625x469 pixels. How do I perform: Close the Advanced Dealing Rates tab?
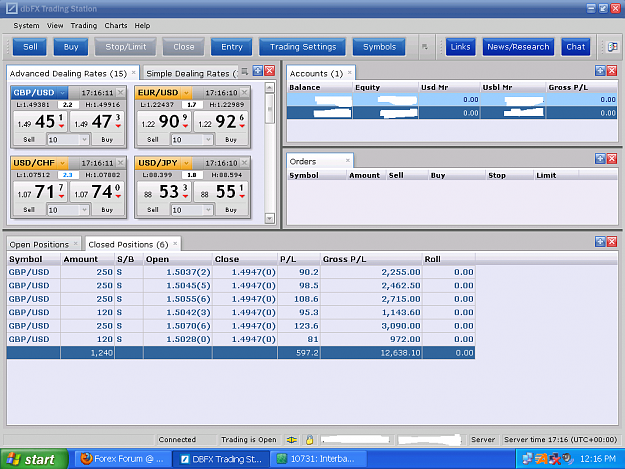click(x=134, y=73)
